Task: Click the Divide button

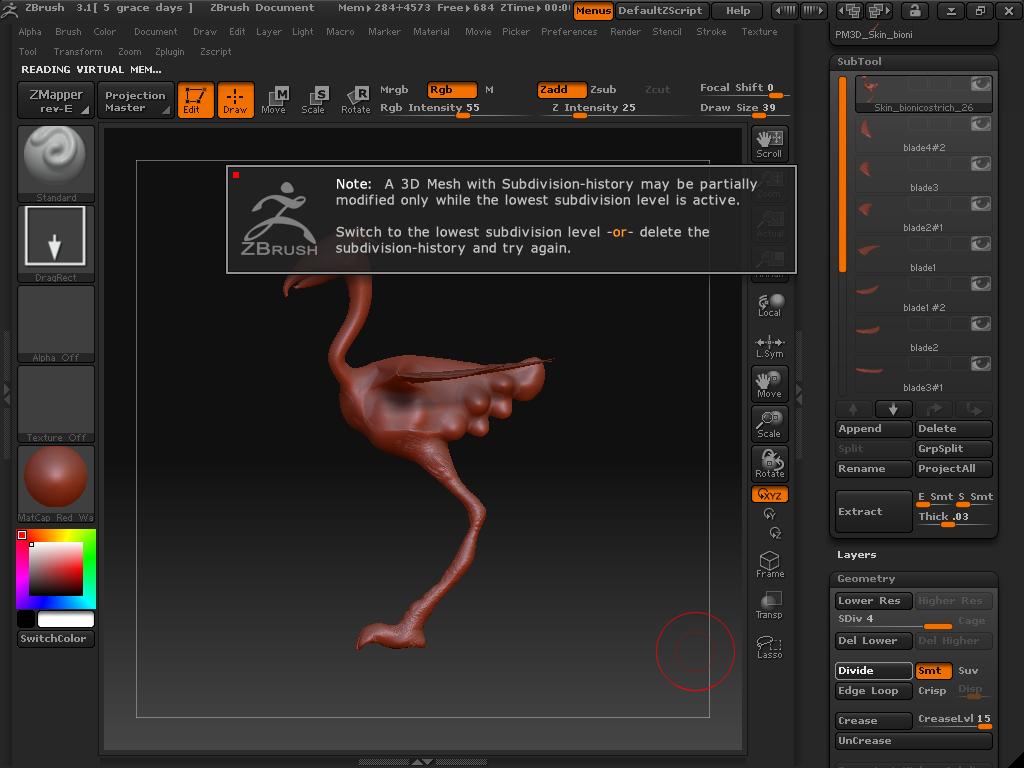Action: [x=873, y=671]
